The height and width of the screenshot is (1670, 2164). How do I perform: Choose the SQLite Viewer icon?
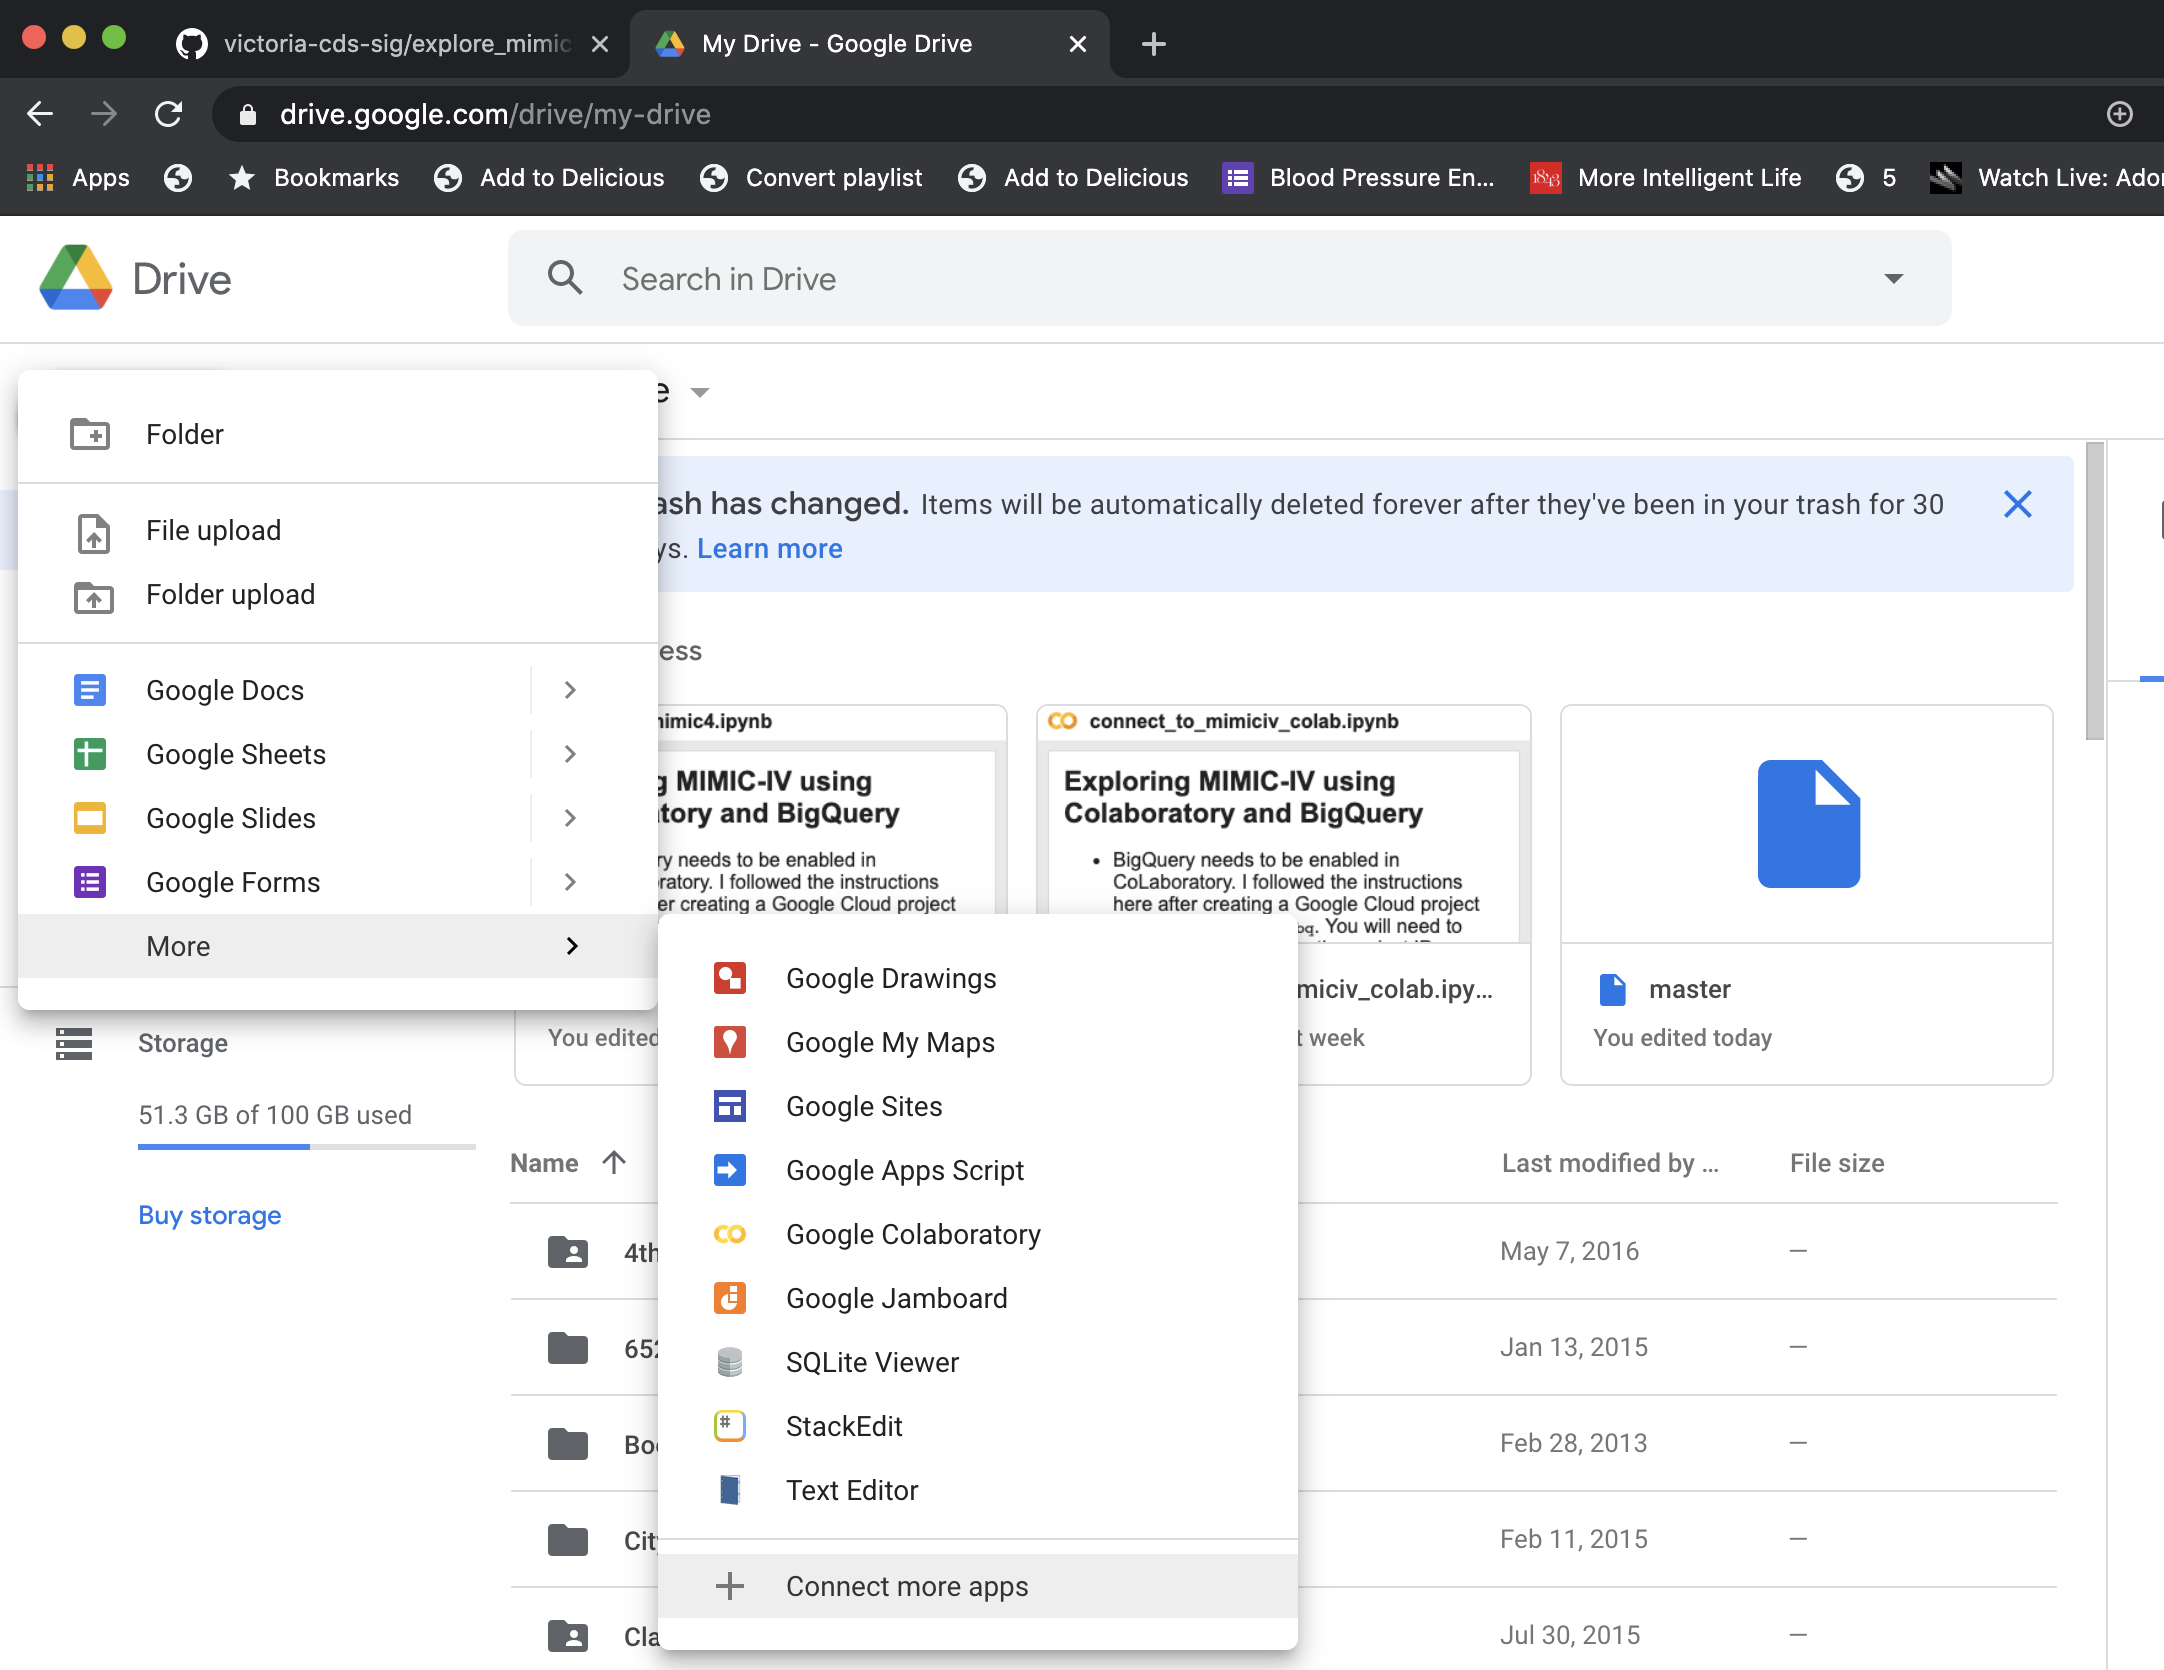729,1362
